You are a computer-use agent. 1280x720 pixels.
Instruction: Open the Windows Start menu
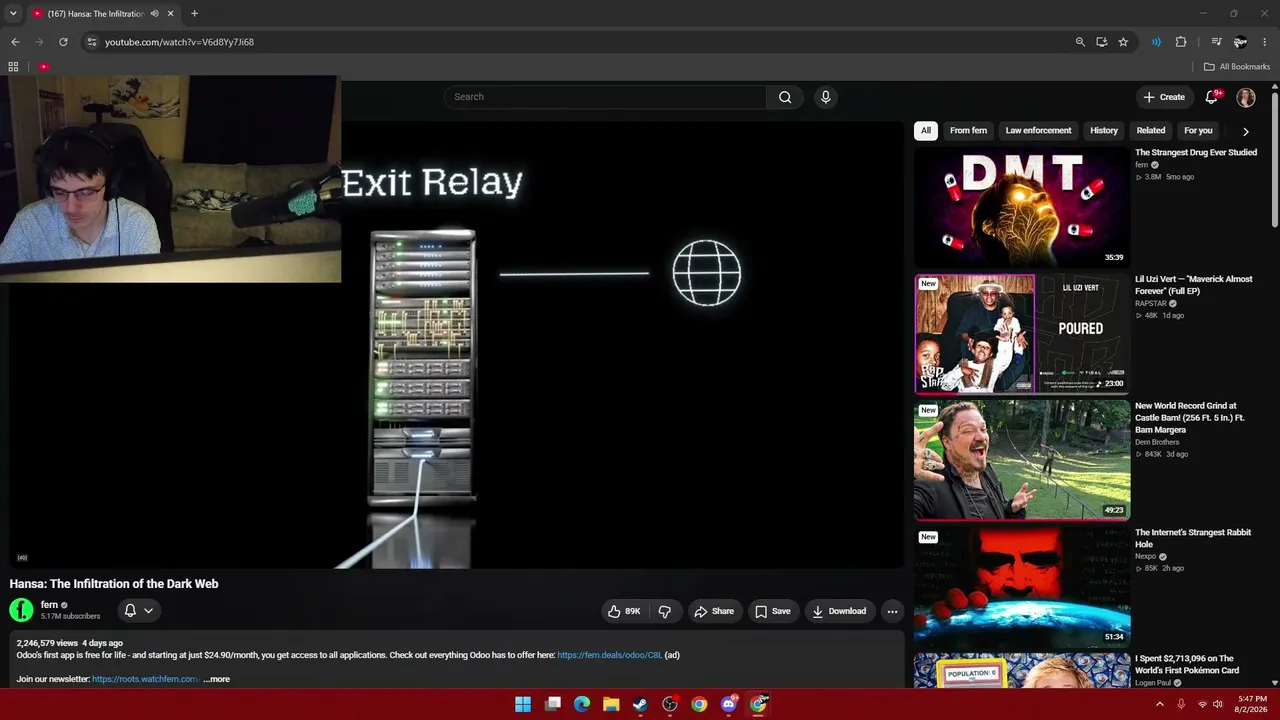[523, 704]
